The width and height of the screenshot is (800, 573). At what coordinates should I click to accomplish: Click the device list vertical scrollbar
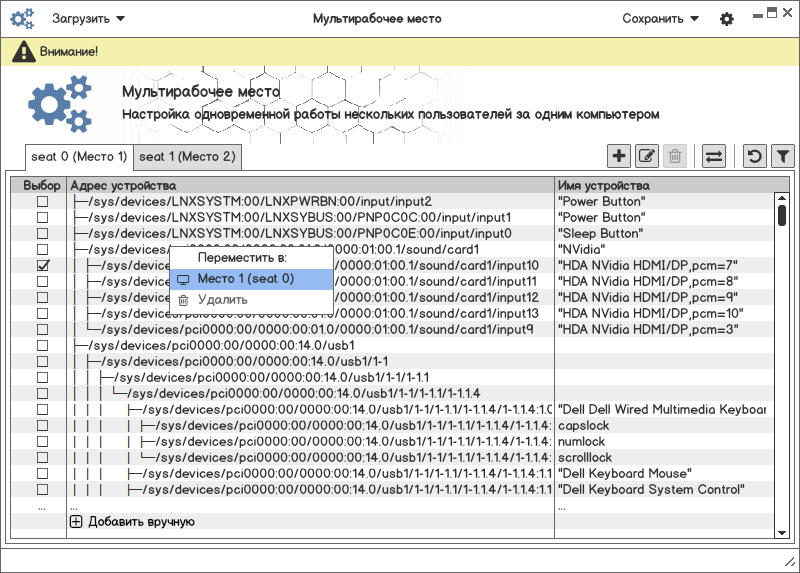click(781, 350)
